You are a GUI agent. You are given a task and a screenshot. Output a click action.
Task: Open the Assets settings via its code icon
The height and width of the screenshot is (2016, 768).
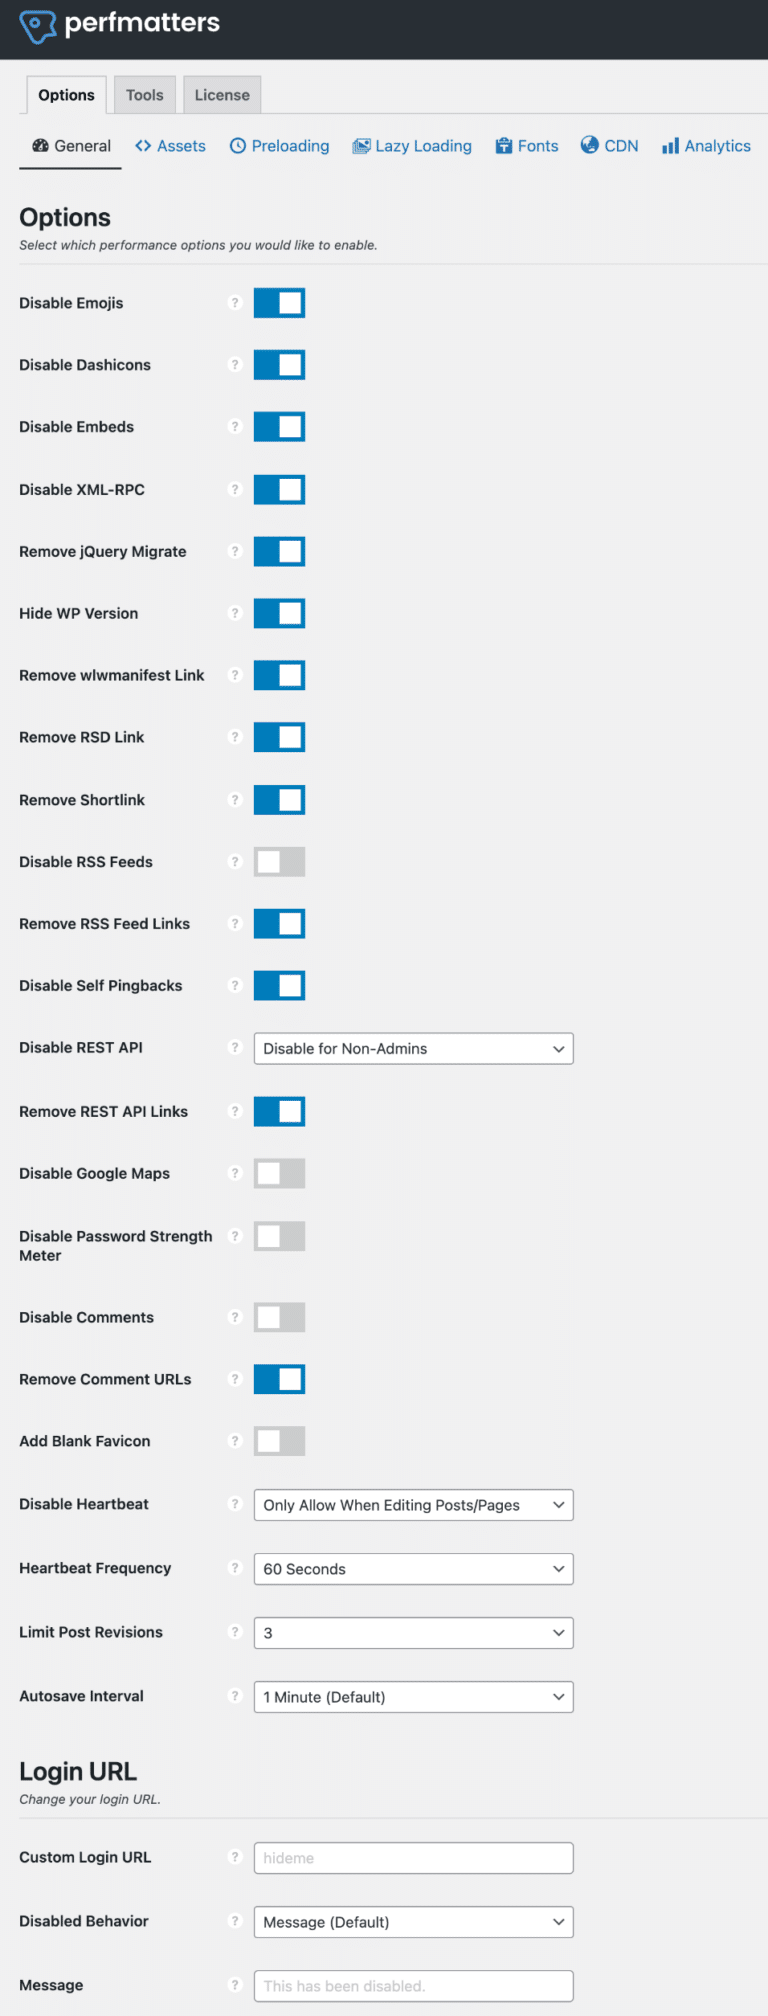pos(143,146)
